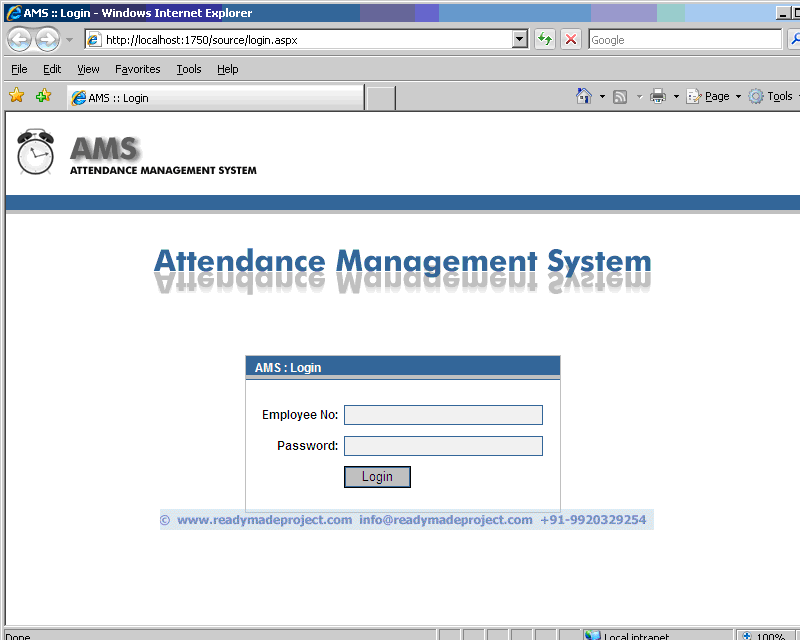Click the page icon in the address bar
Image resolution: width=800 pixels, height=640 pixels.
[x=93, y=39]
